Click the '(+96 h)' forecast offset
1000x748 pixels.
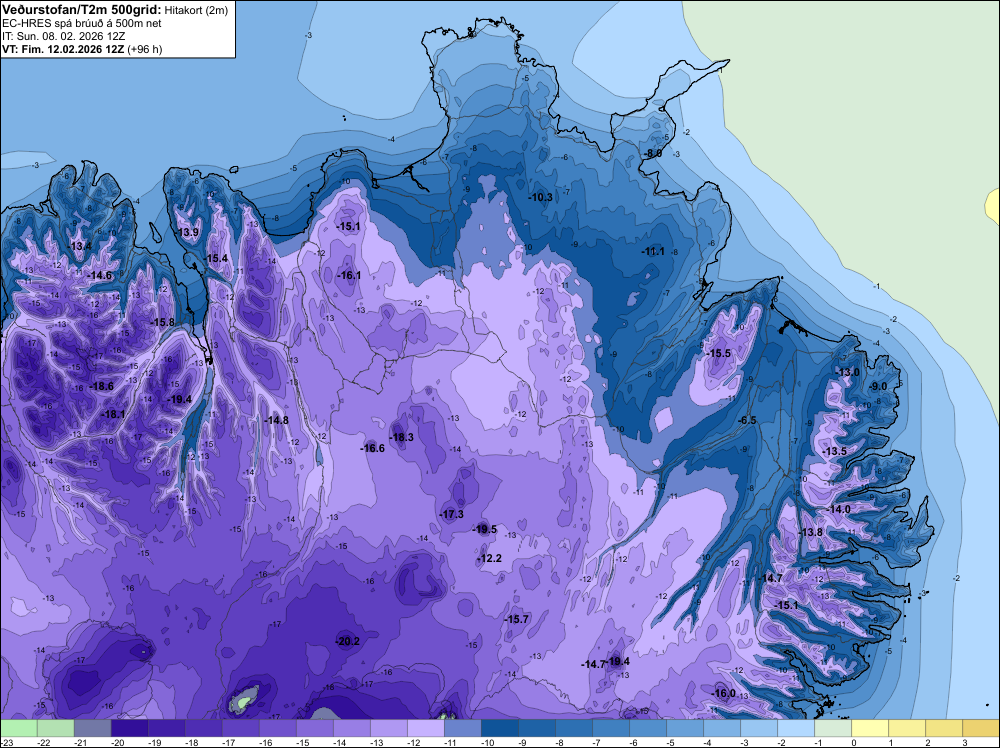[x=145, y=49]
